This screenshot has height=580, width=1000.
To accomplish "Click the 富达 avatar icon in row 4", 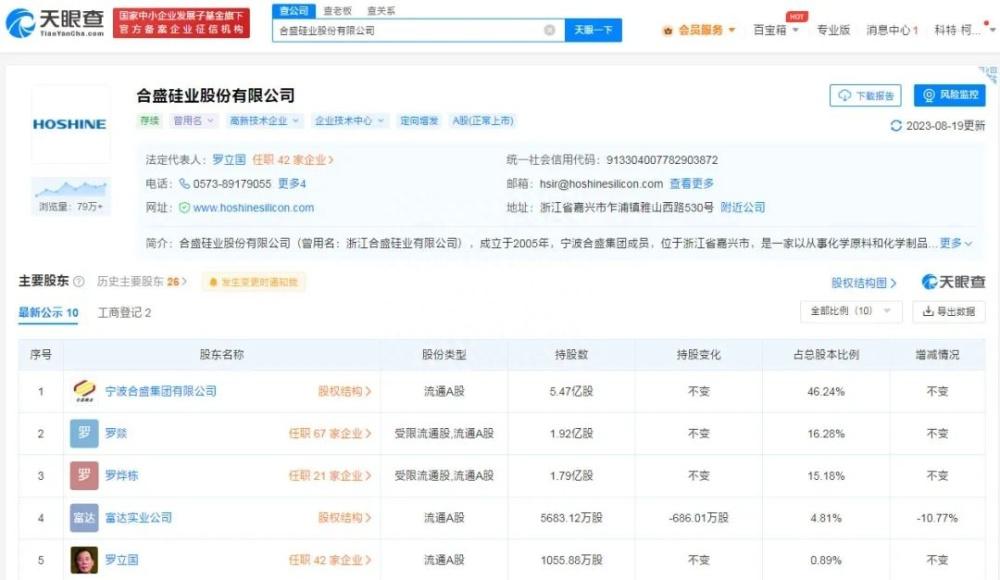I will 84,518.
